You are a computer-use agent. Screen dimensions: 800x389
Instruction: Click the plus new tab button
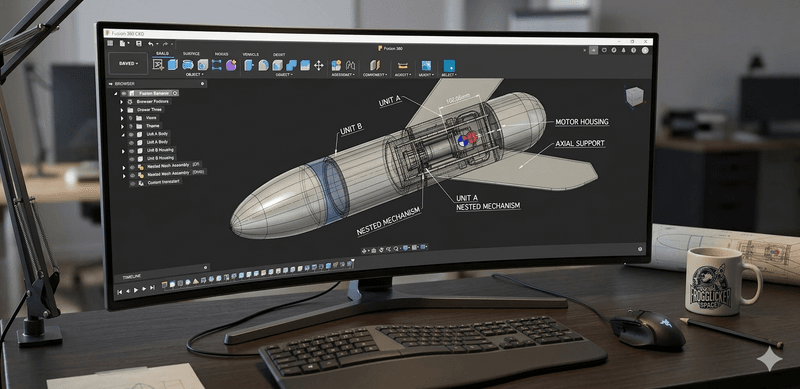point(593,50)
